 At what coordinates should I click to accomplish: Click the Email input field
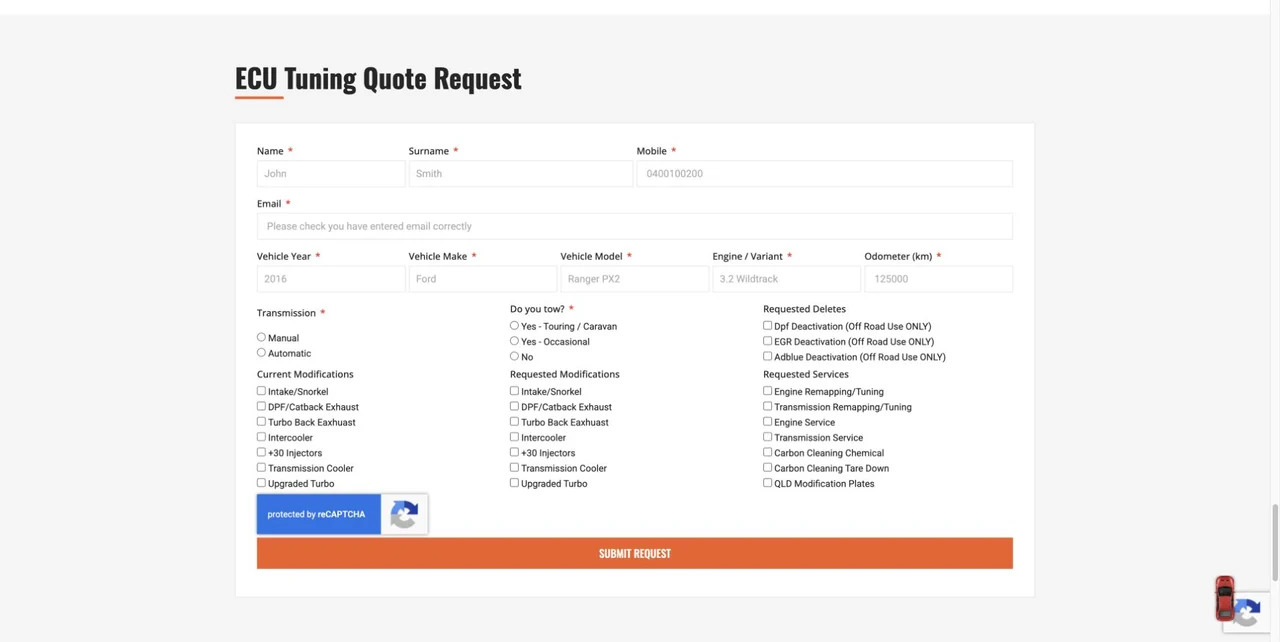coord(635,226)
